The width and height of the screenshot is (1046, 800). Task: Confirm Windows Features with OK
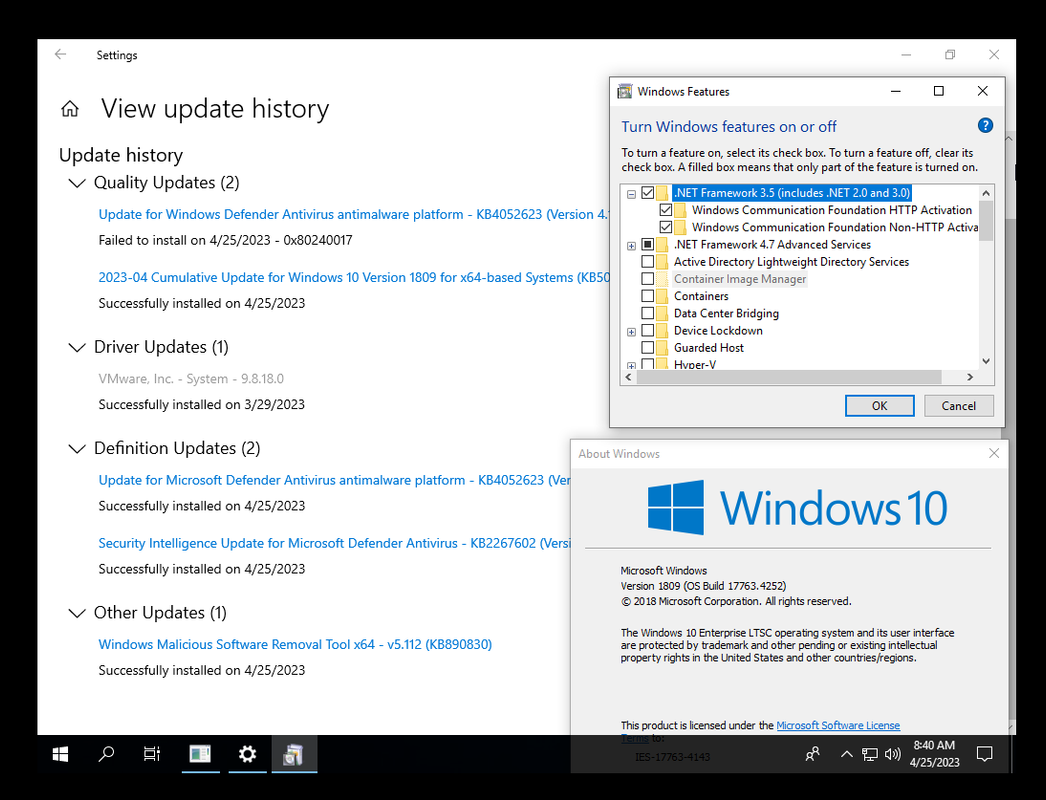(879, 406)
